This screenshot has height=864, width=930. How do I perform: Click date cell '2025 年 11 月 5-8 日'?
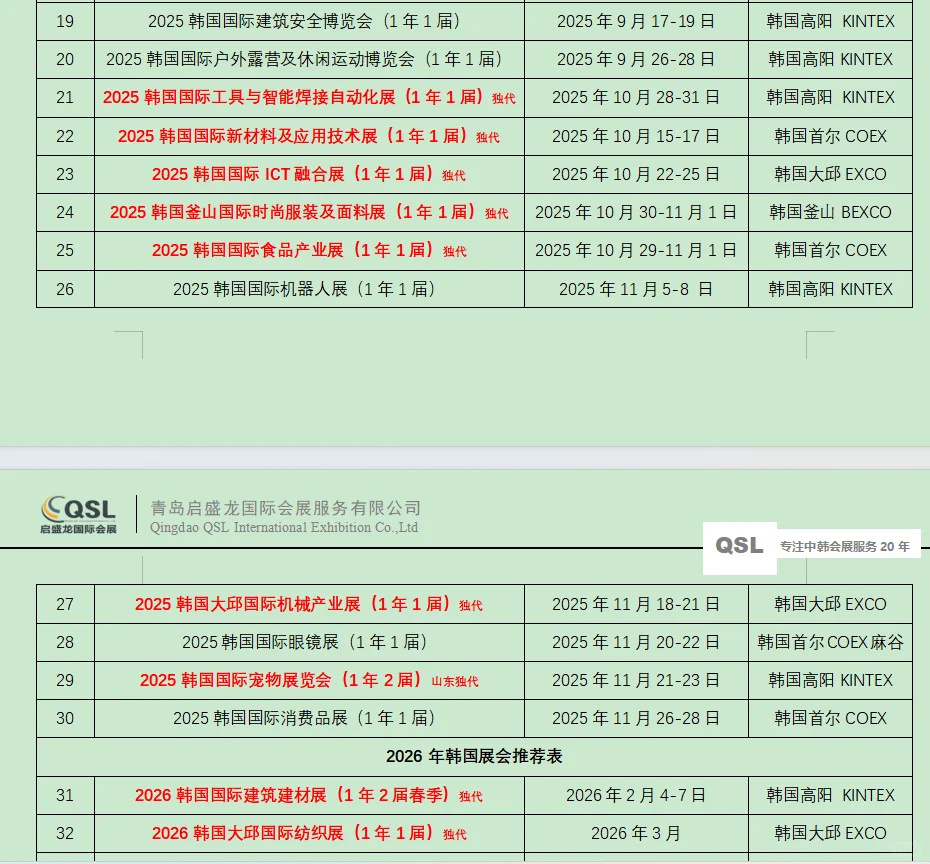pos(636,289)
